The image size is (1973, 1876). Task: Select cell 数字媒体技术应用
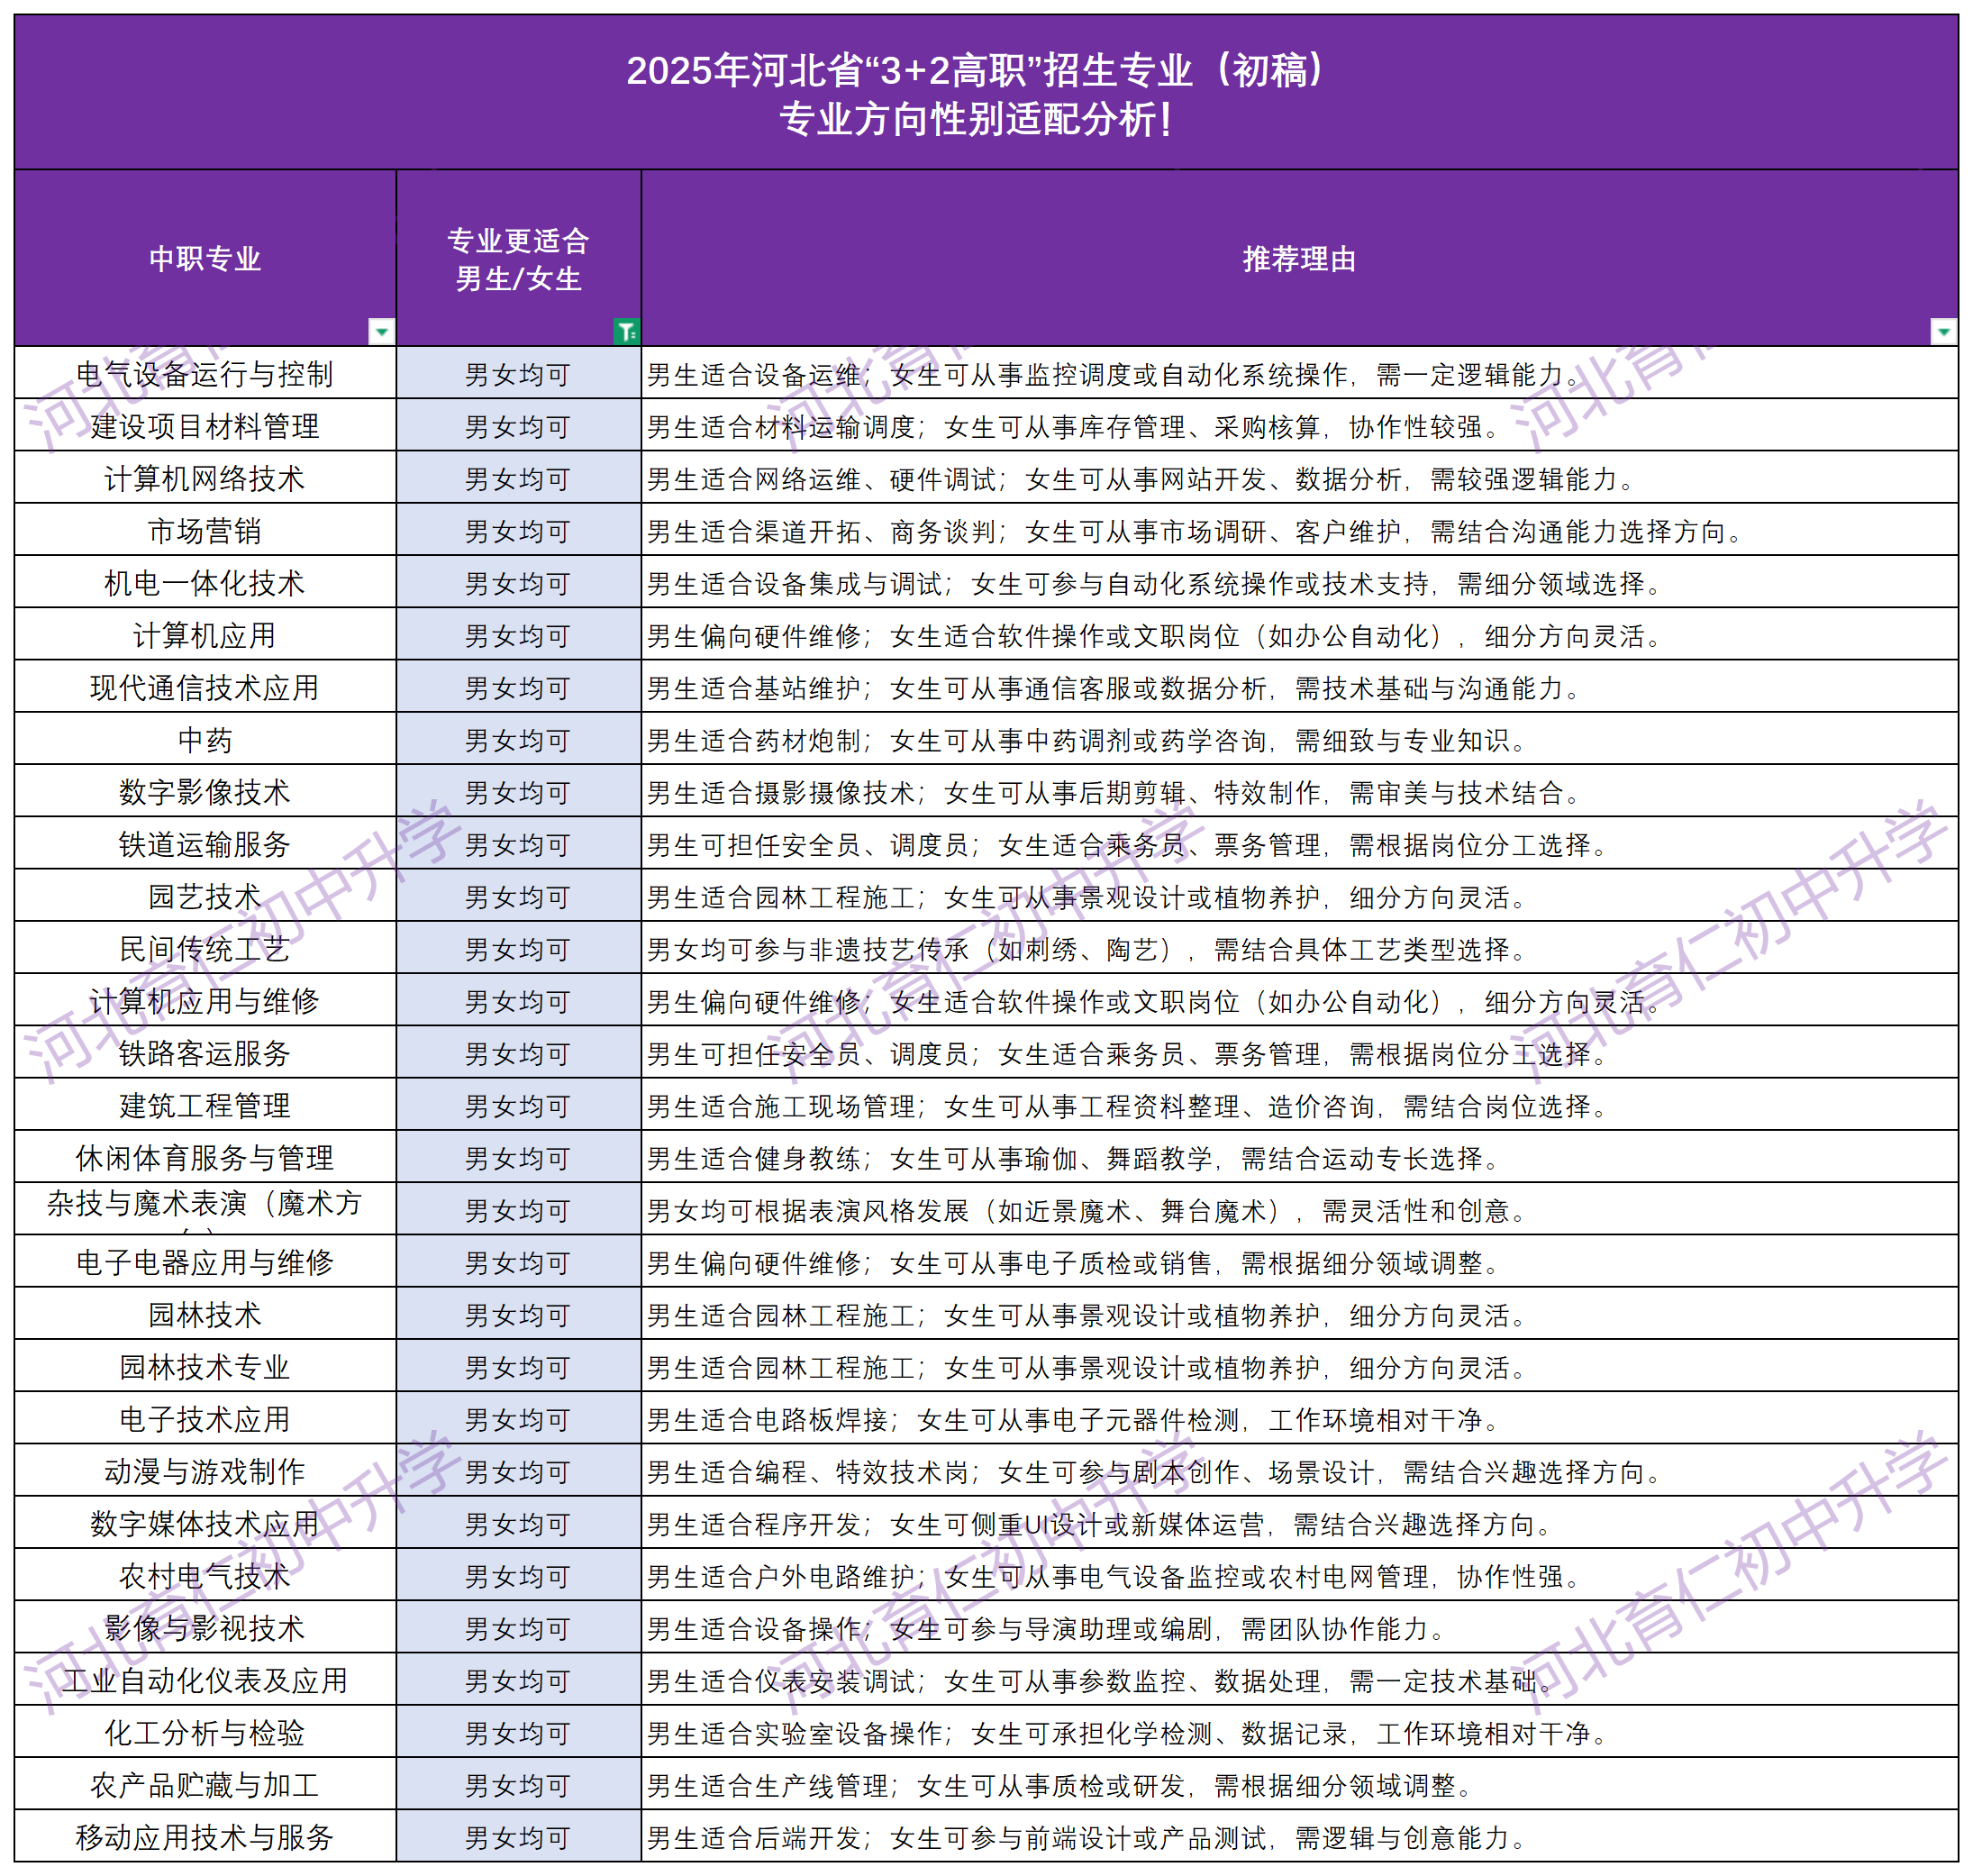205,1523
